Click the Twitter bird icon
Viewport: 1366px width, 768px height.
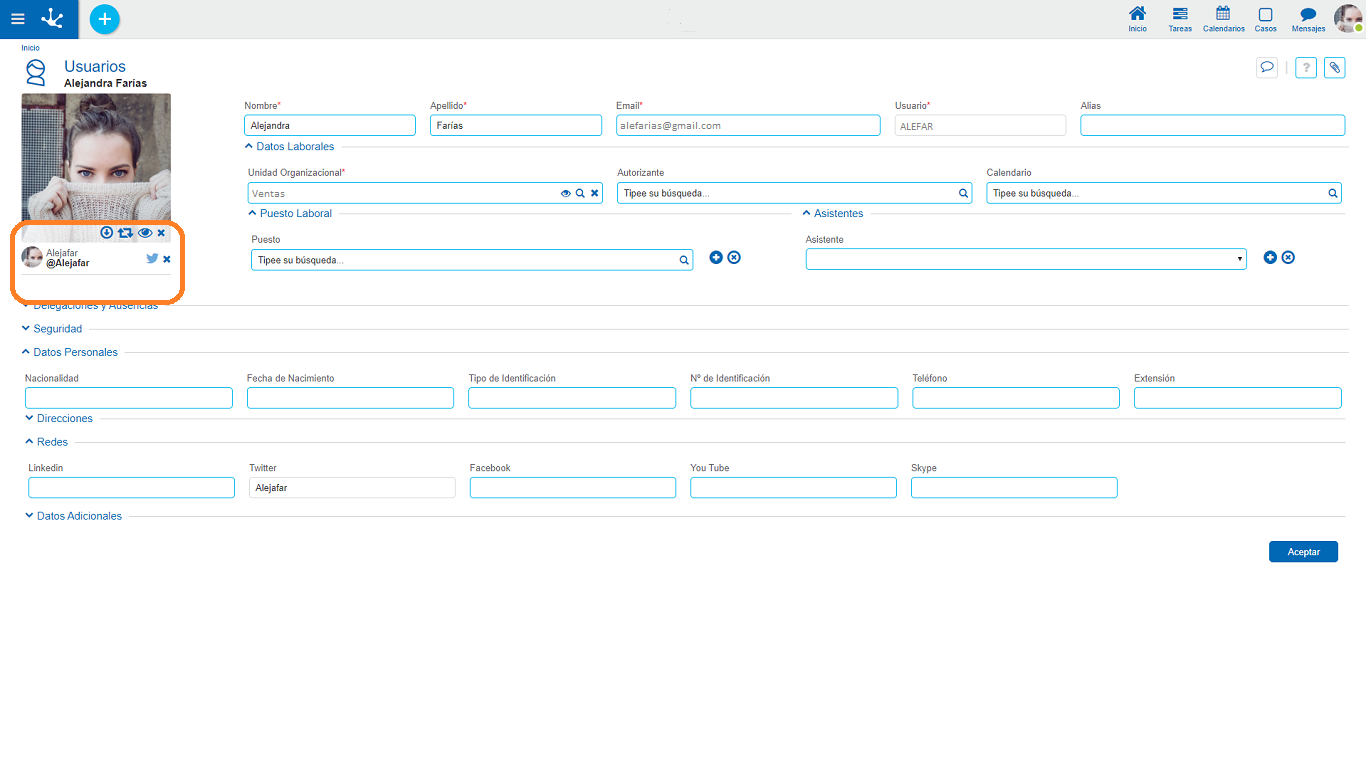(152, 258)
